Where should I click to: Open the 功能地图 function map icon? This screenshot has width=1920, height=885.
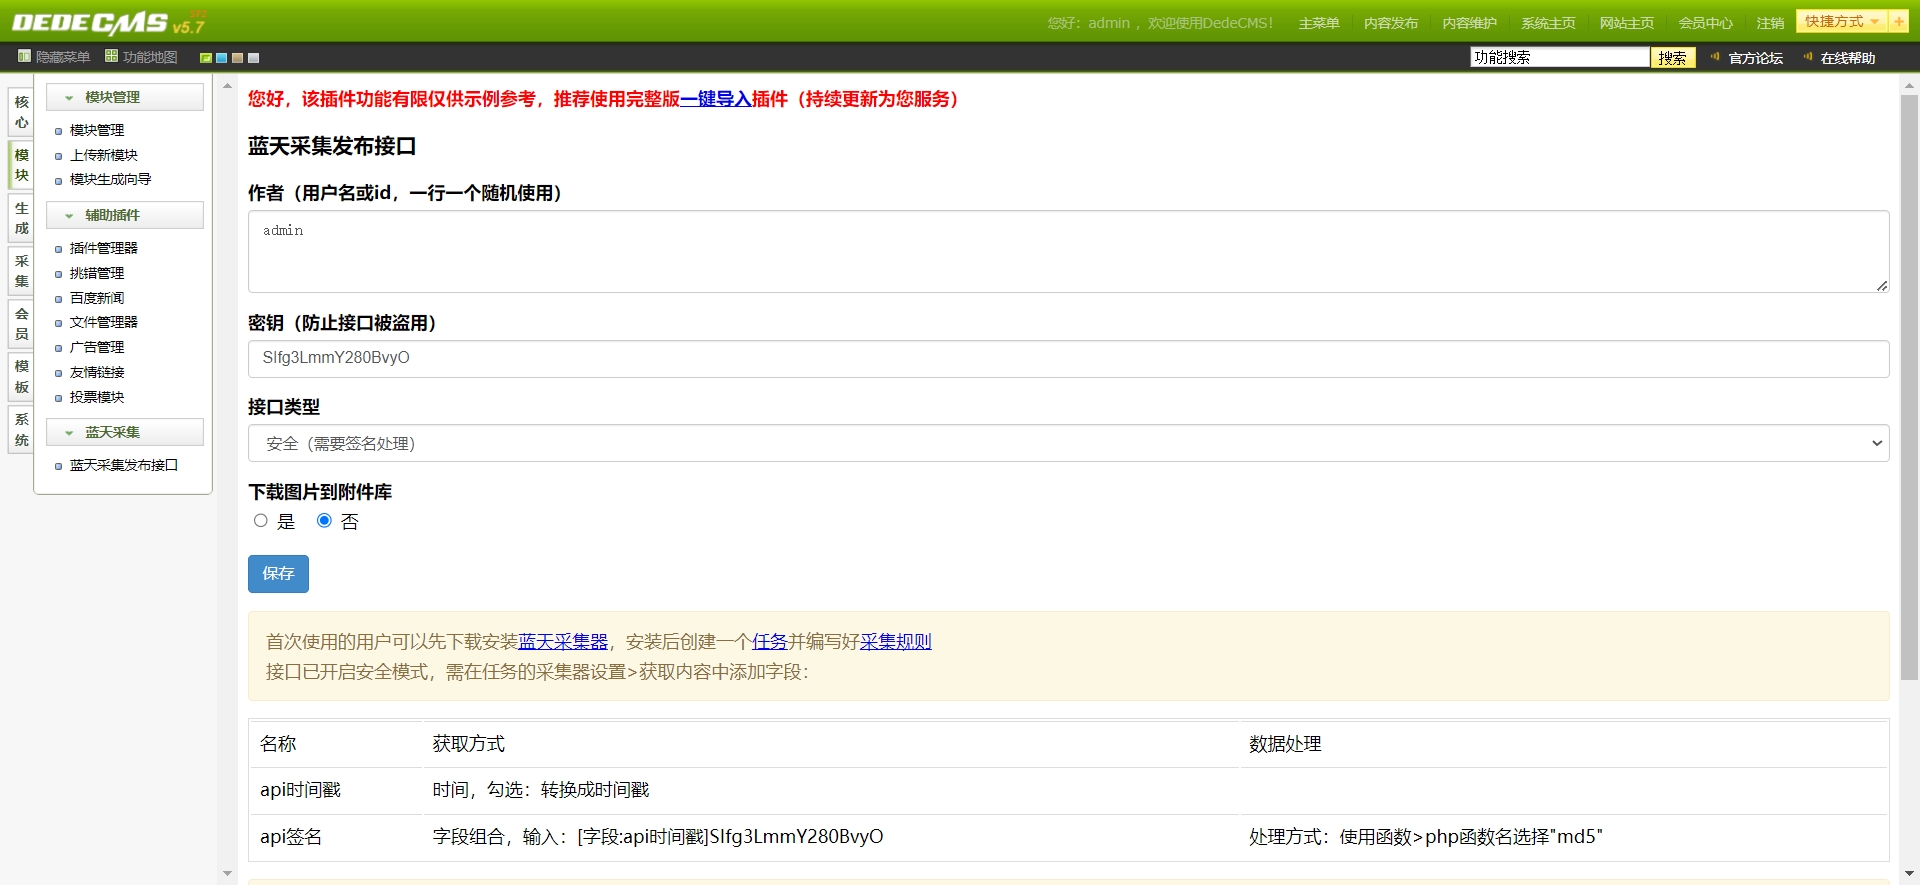coord(111,57)
